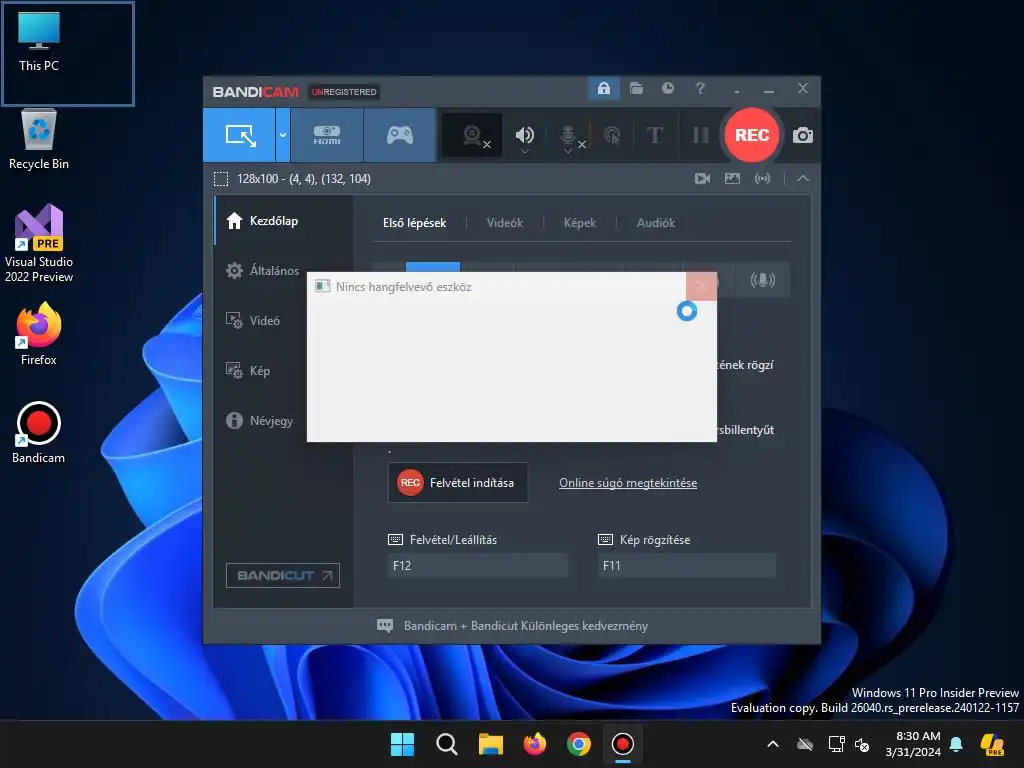This screenshot has width=1024, height=768.
Task: Switch to the Videók tab
Action: point(505,223)
